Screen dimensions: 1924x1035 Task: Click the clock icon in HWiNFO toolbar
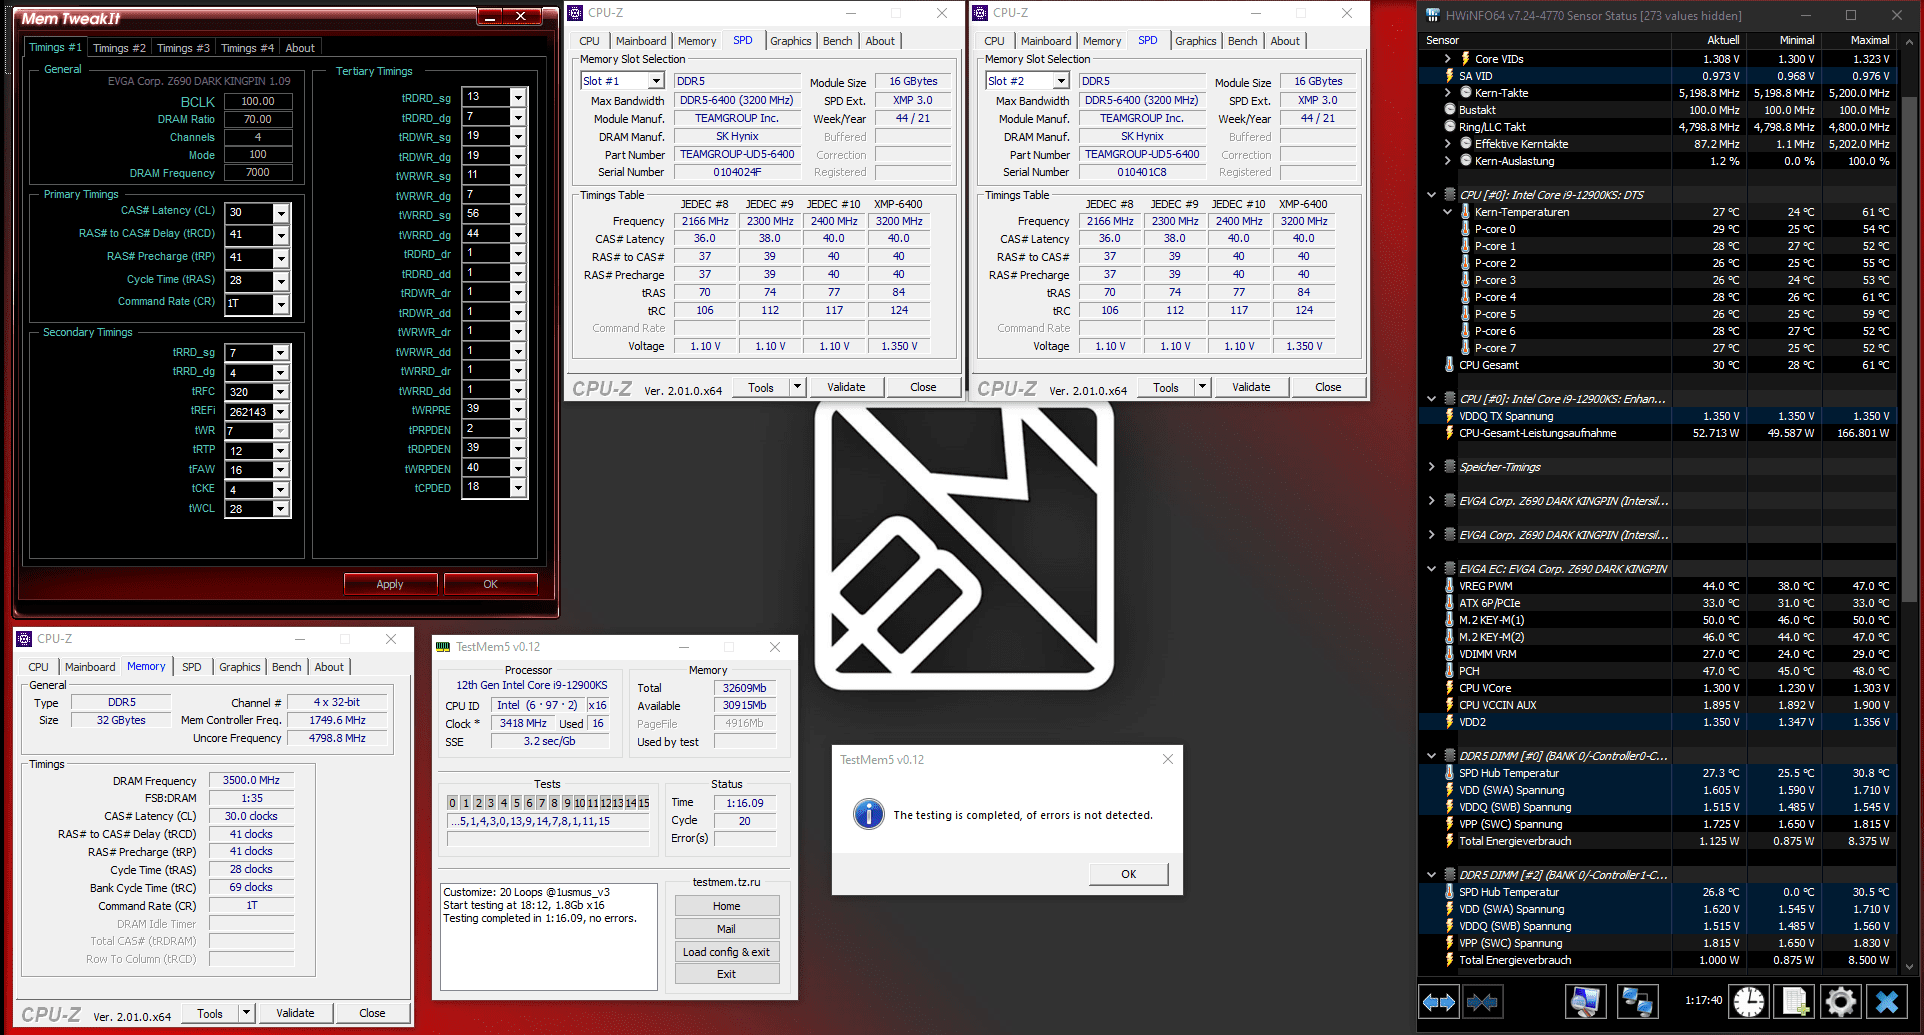(x=1749, y=1001)
